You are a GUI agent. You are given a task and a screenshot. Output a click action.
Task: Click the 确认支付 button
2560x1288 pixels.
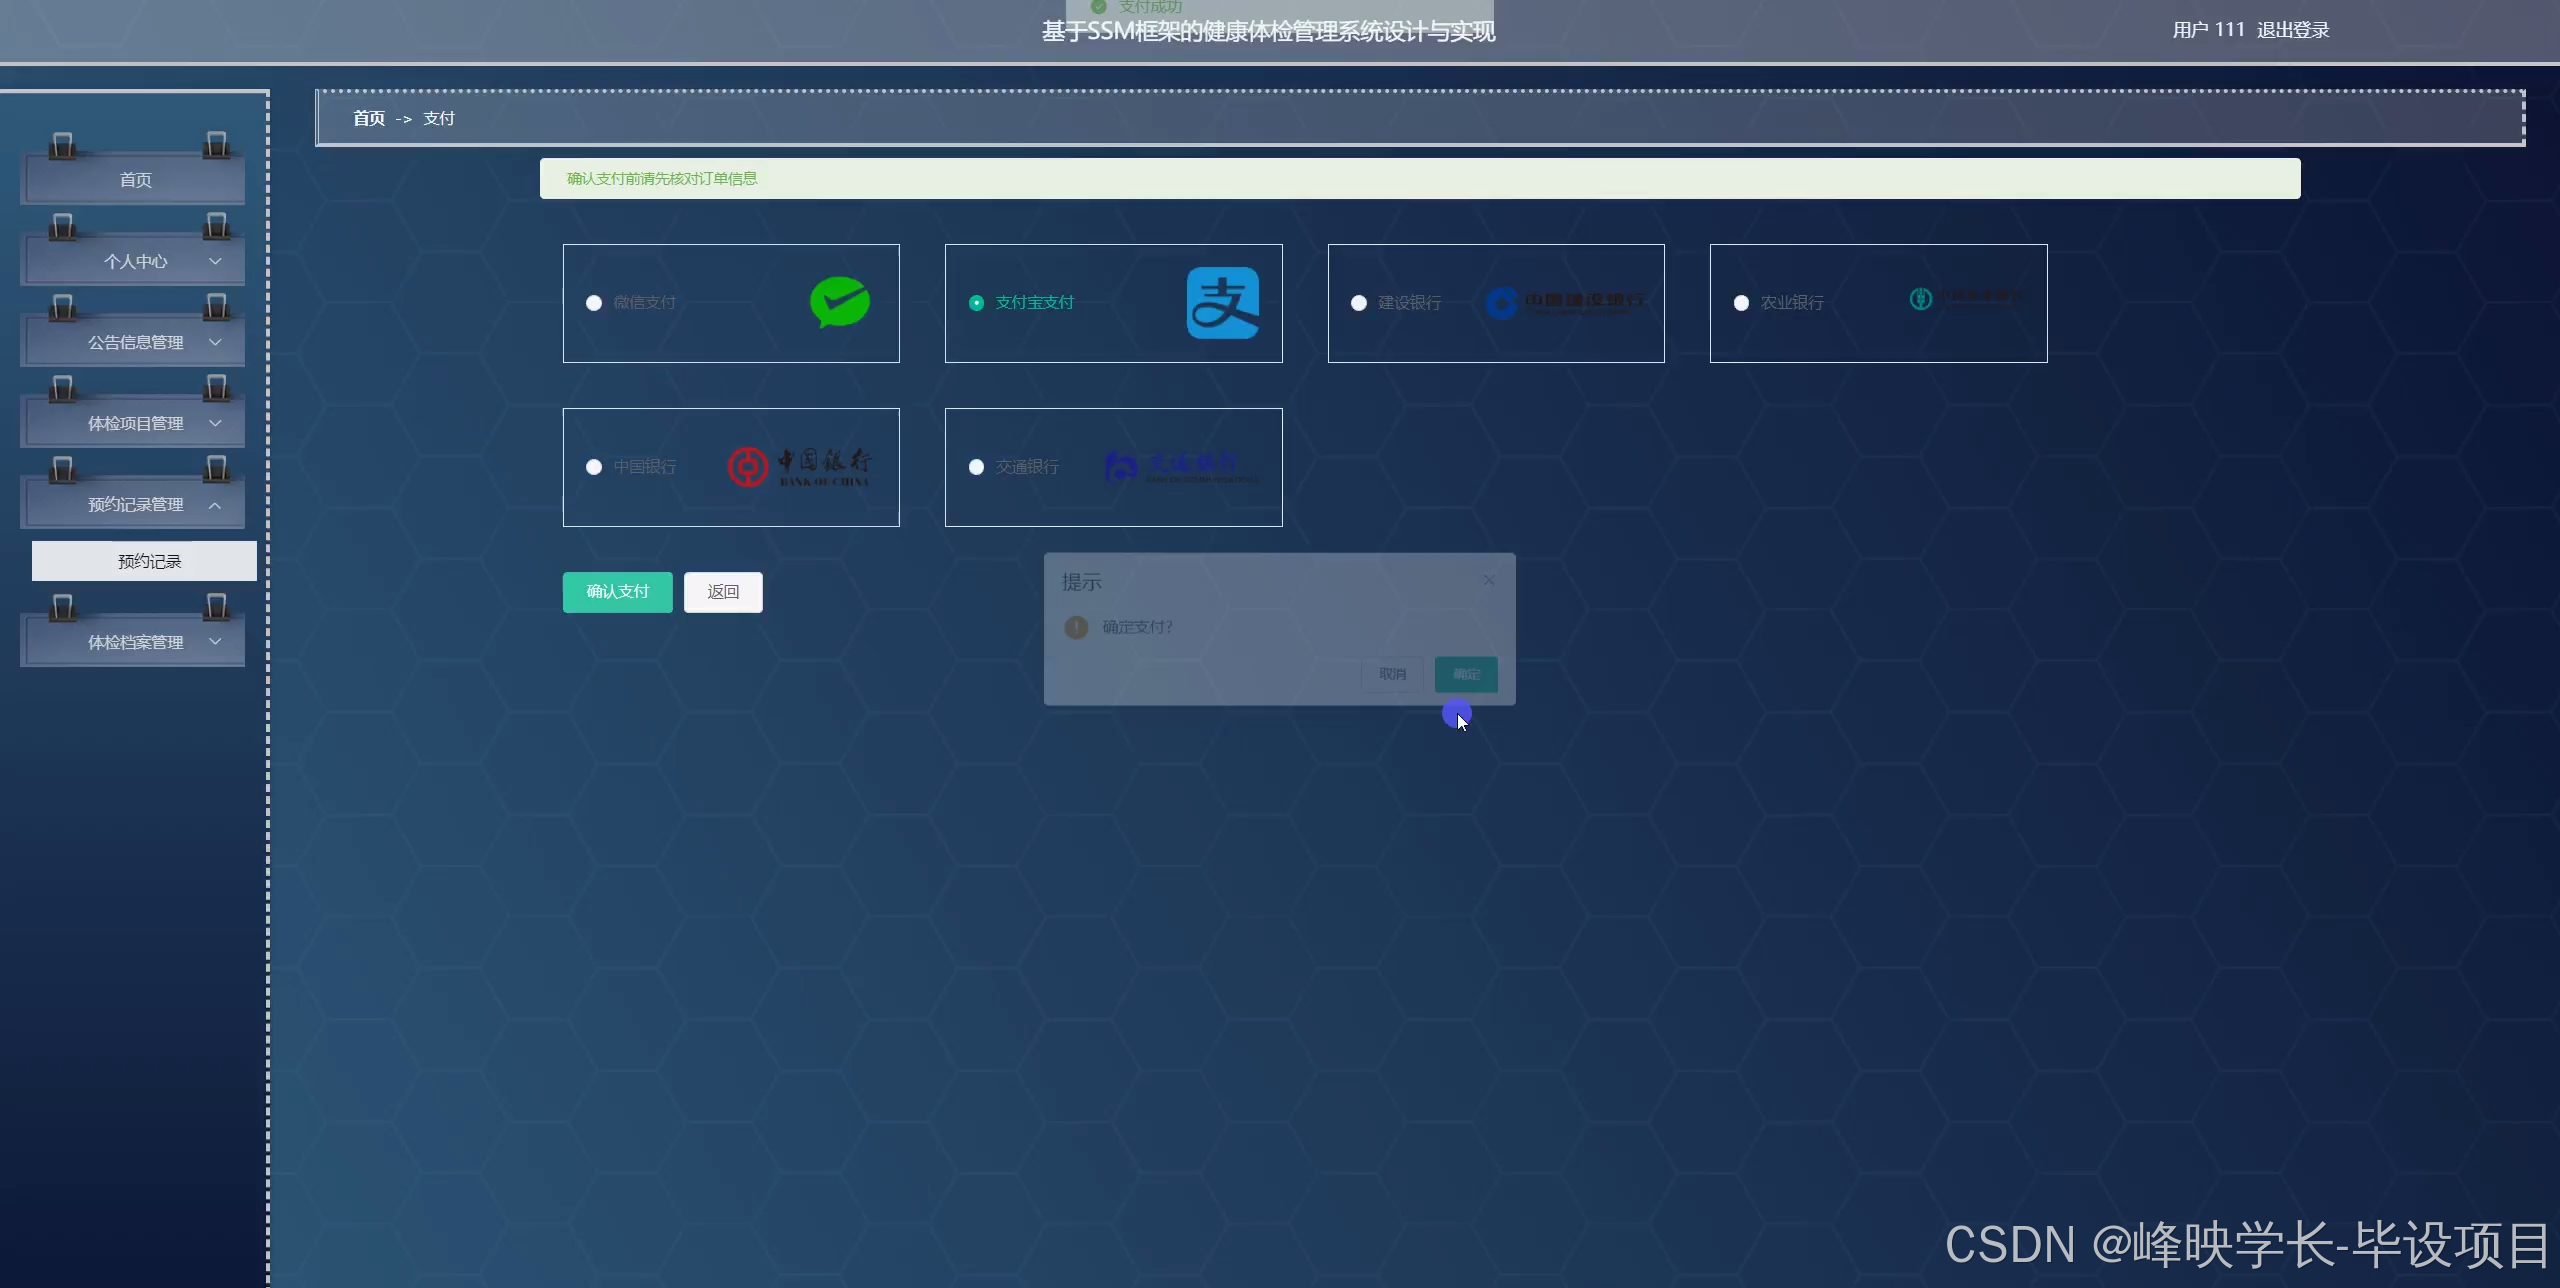coord(617,592)
